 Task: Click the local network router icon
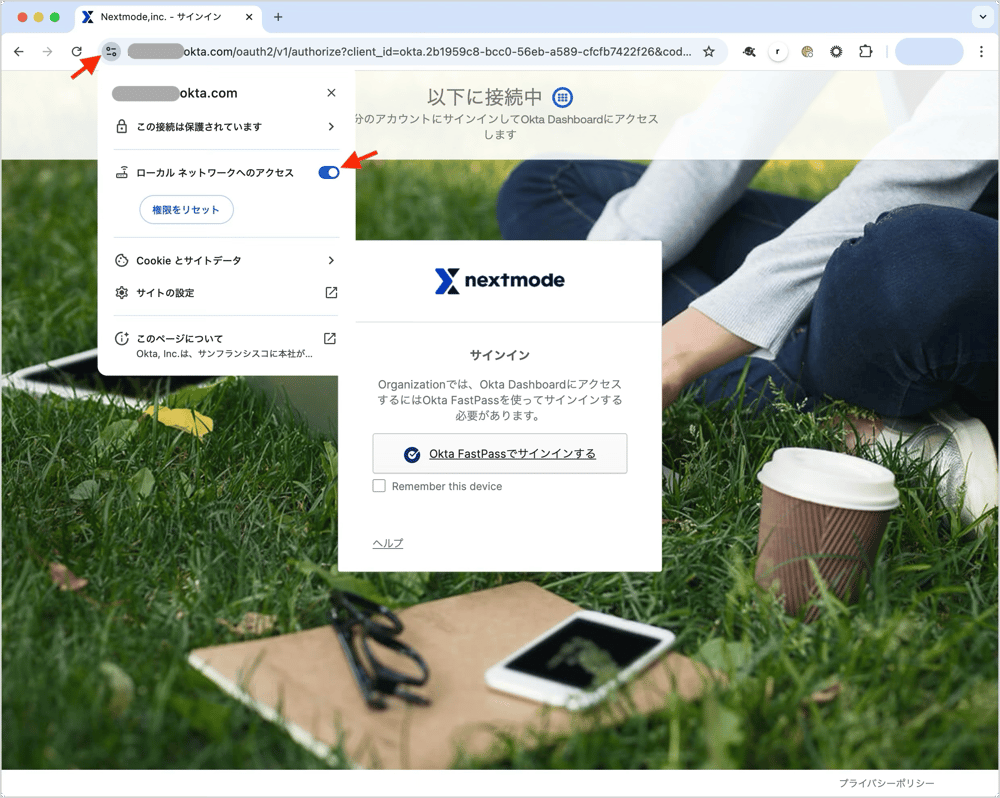coord(121,173)
